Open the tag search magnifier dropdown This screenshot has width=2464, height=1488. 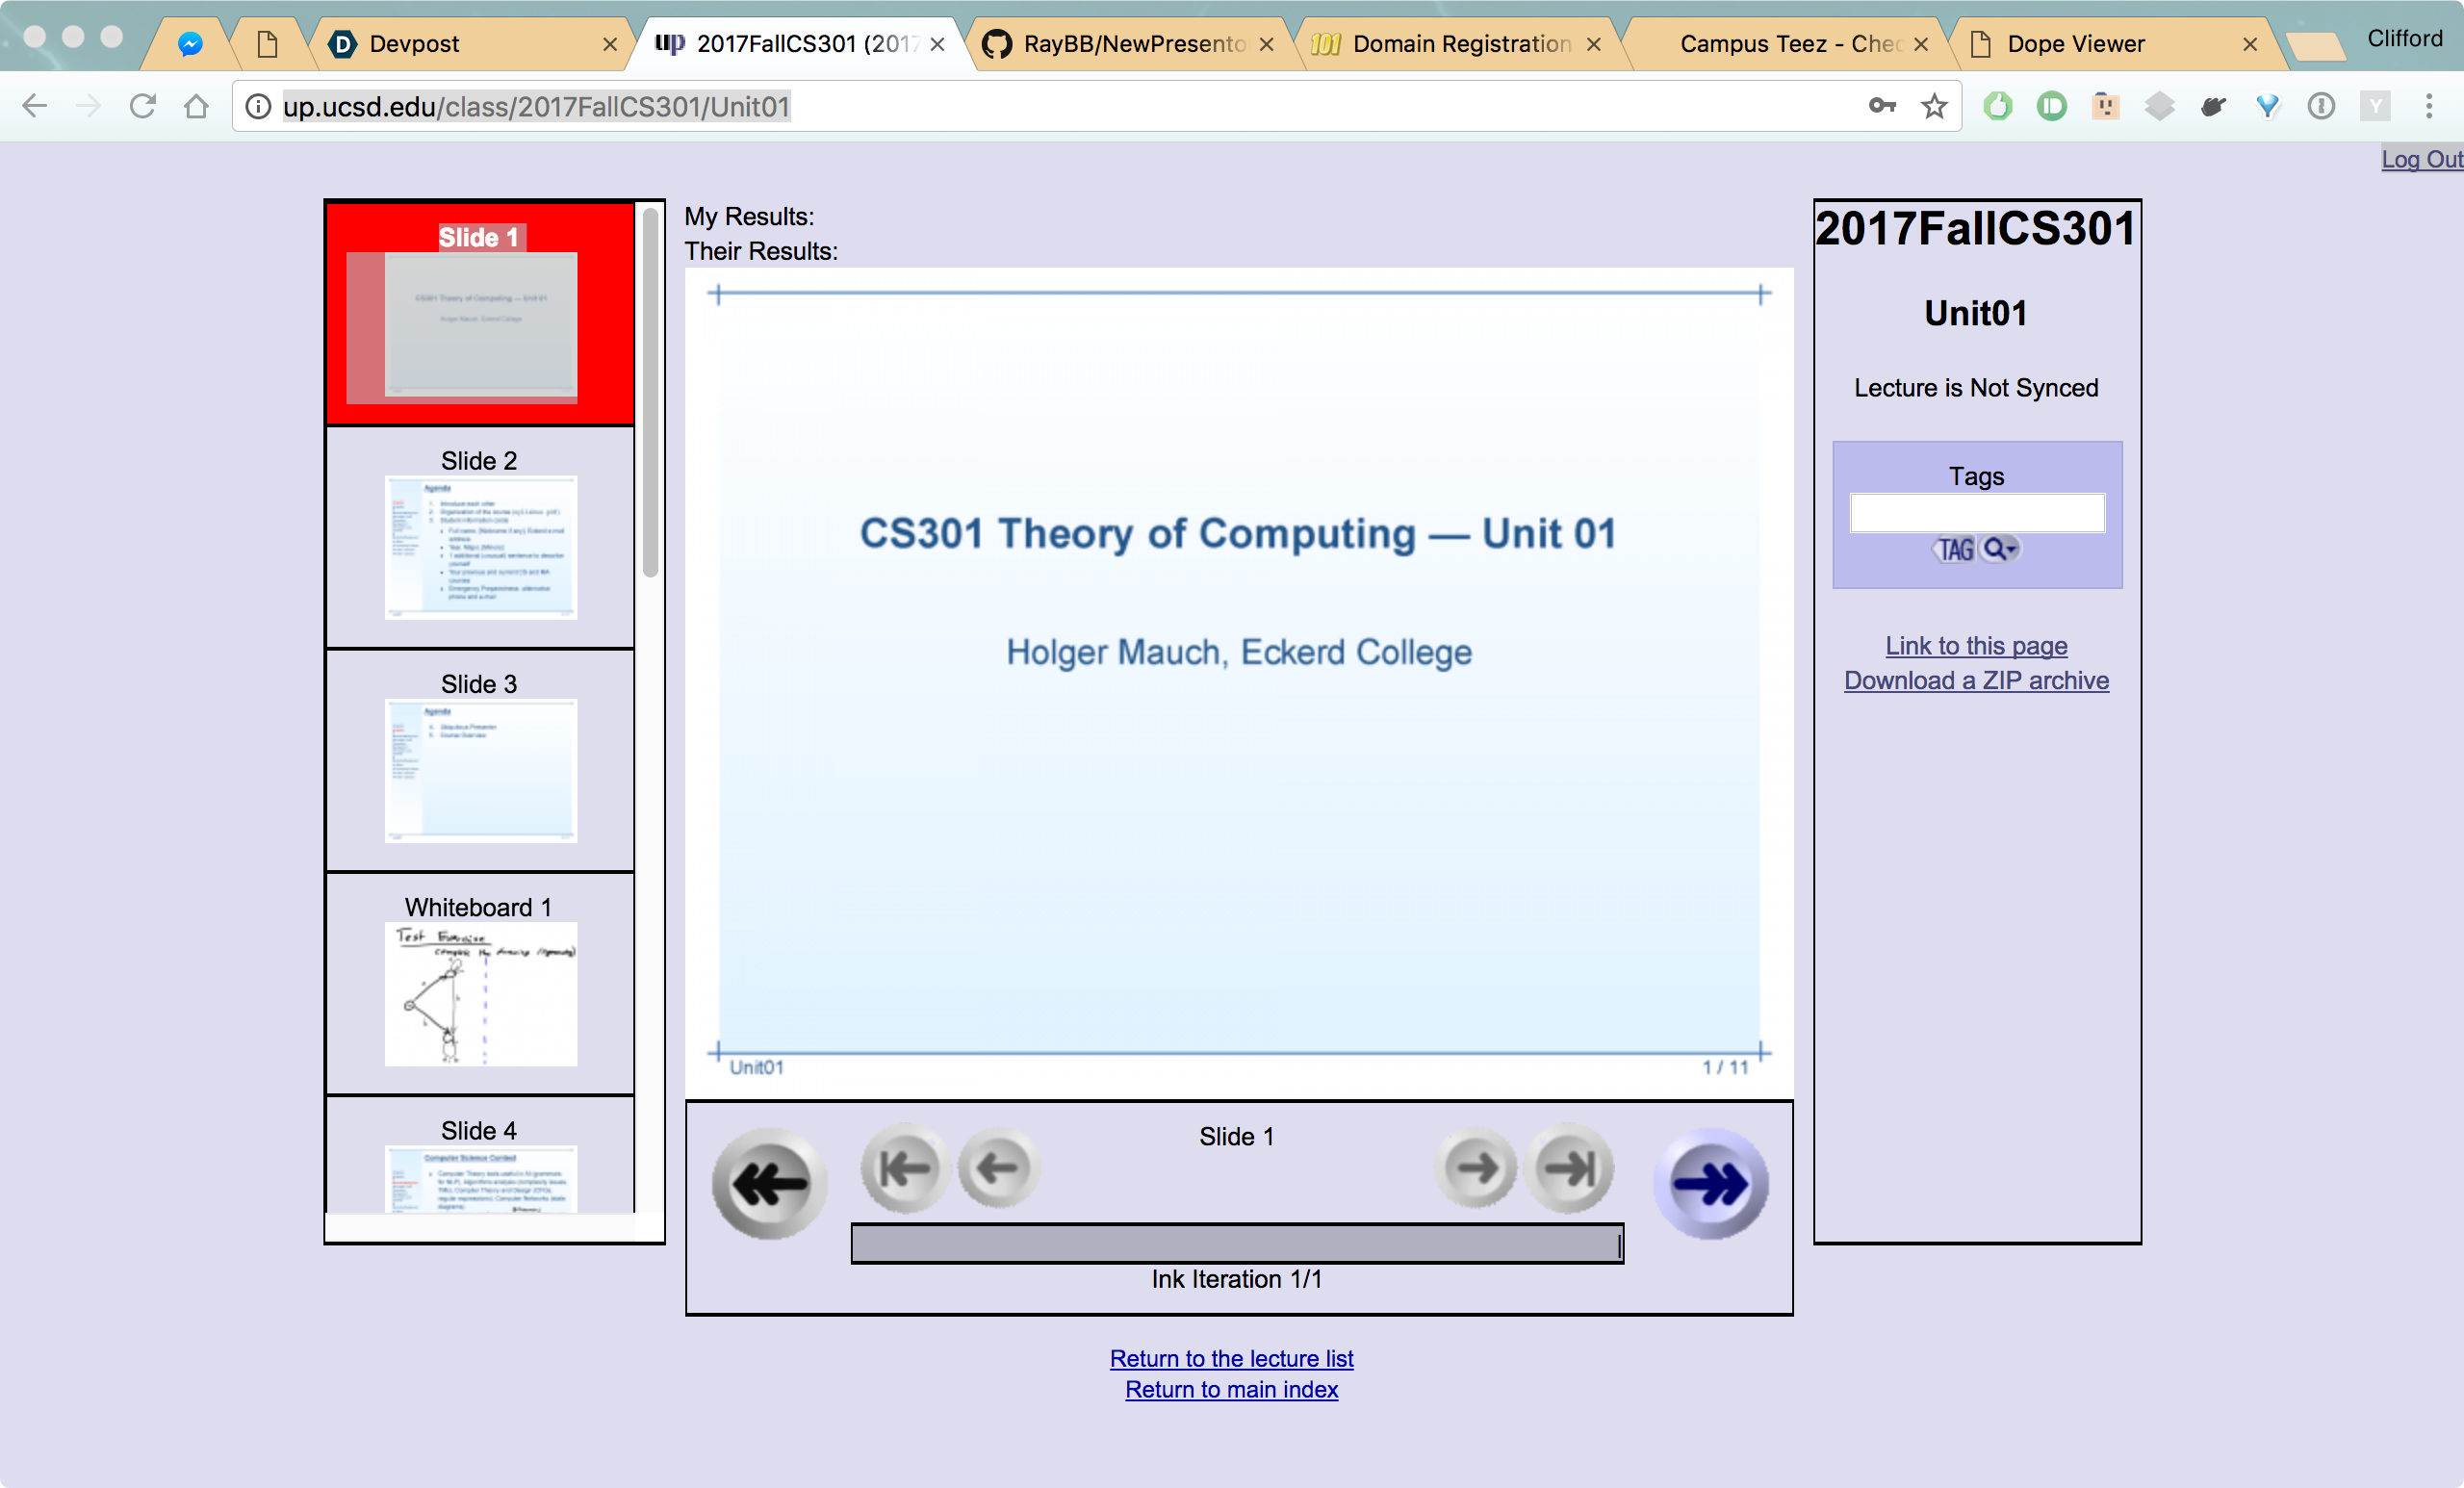tap(1999, 549)
